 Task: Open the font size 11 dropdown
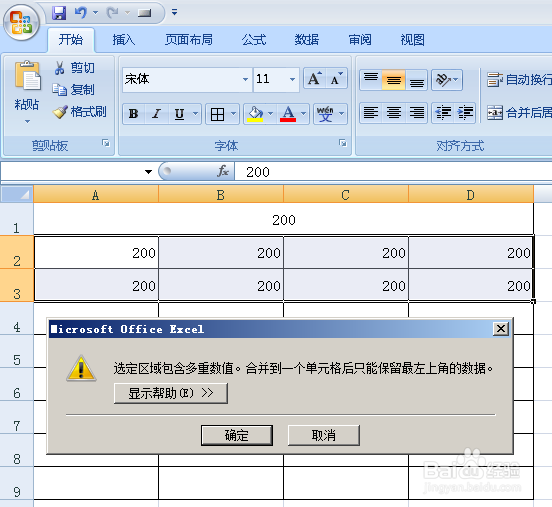pyautogui.click(x=292, y=80)
